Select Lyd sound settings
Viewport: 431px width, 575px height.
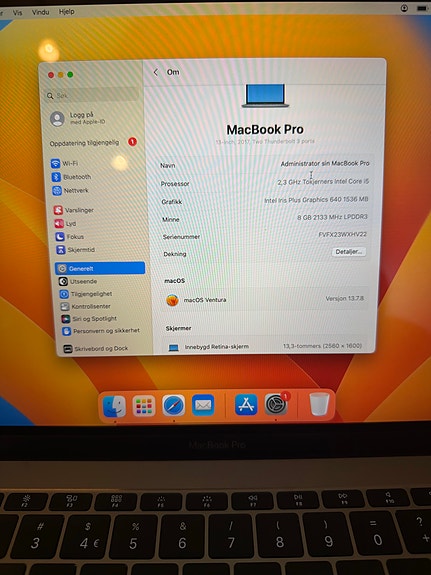[65, 223]
